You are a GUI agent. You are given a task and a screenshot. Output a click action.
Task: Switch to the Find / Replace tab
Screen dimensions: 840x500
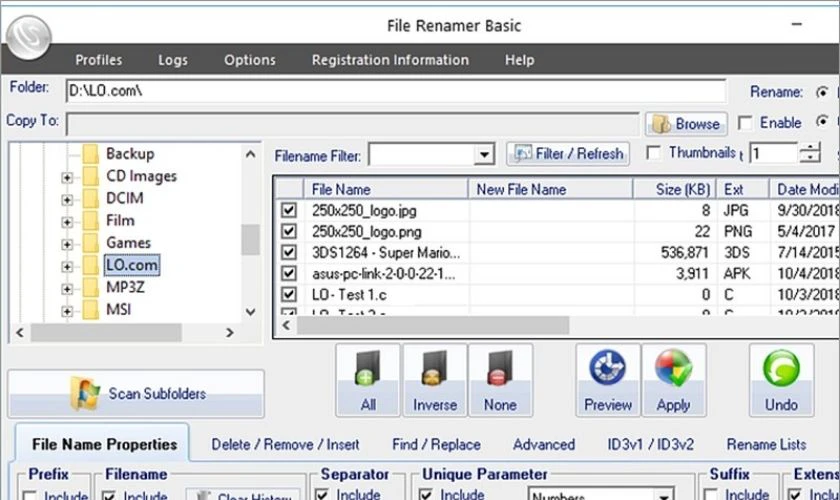pyautogui.click(x=436, y=444)
